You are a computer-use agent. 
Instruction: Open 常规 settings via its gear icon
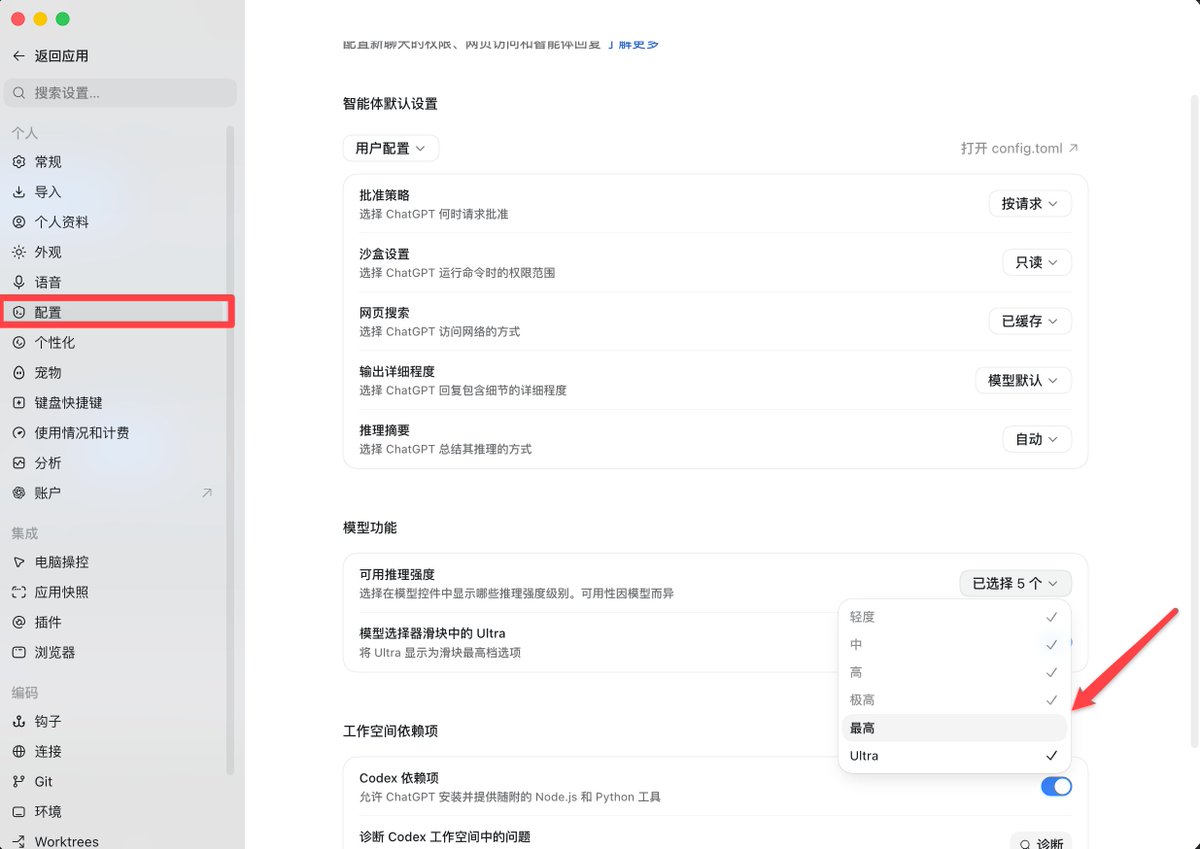(x=19, y=162)
